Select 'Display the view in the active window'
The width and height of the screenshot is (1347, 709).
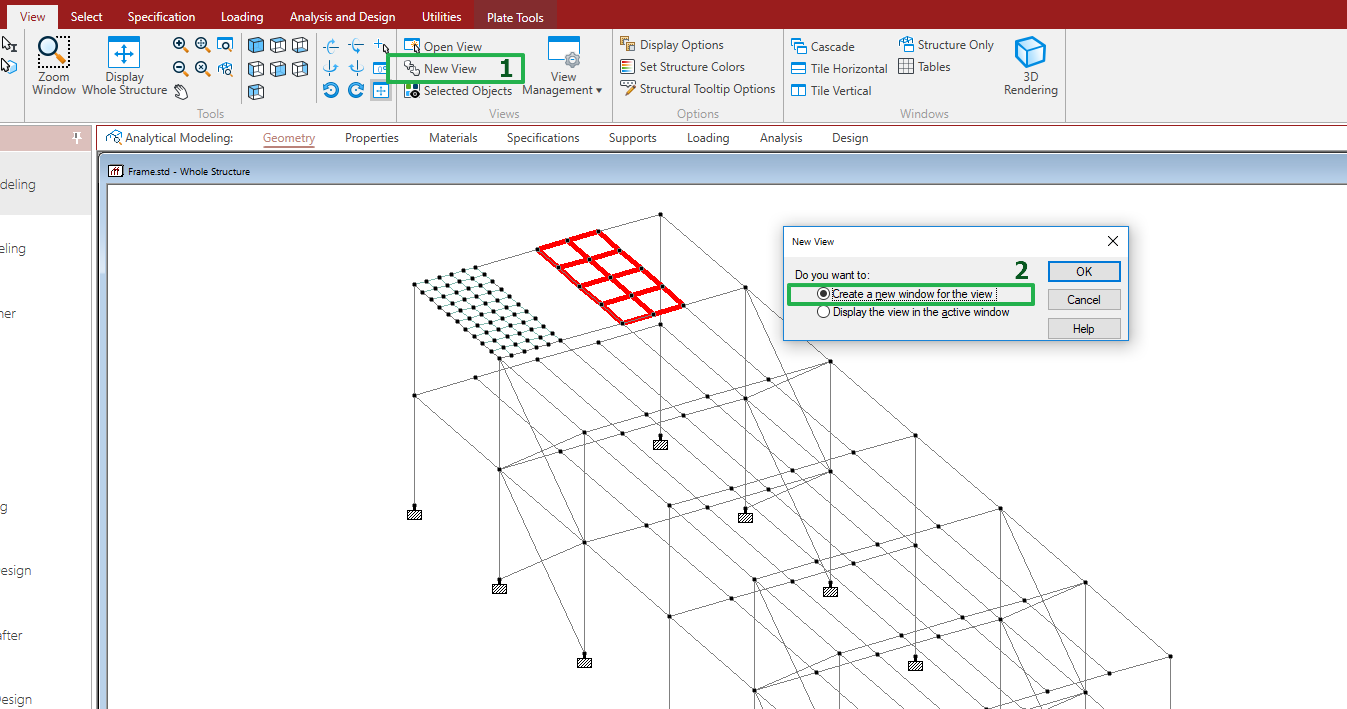824,312
